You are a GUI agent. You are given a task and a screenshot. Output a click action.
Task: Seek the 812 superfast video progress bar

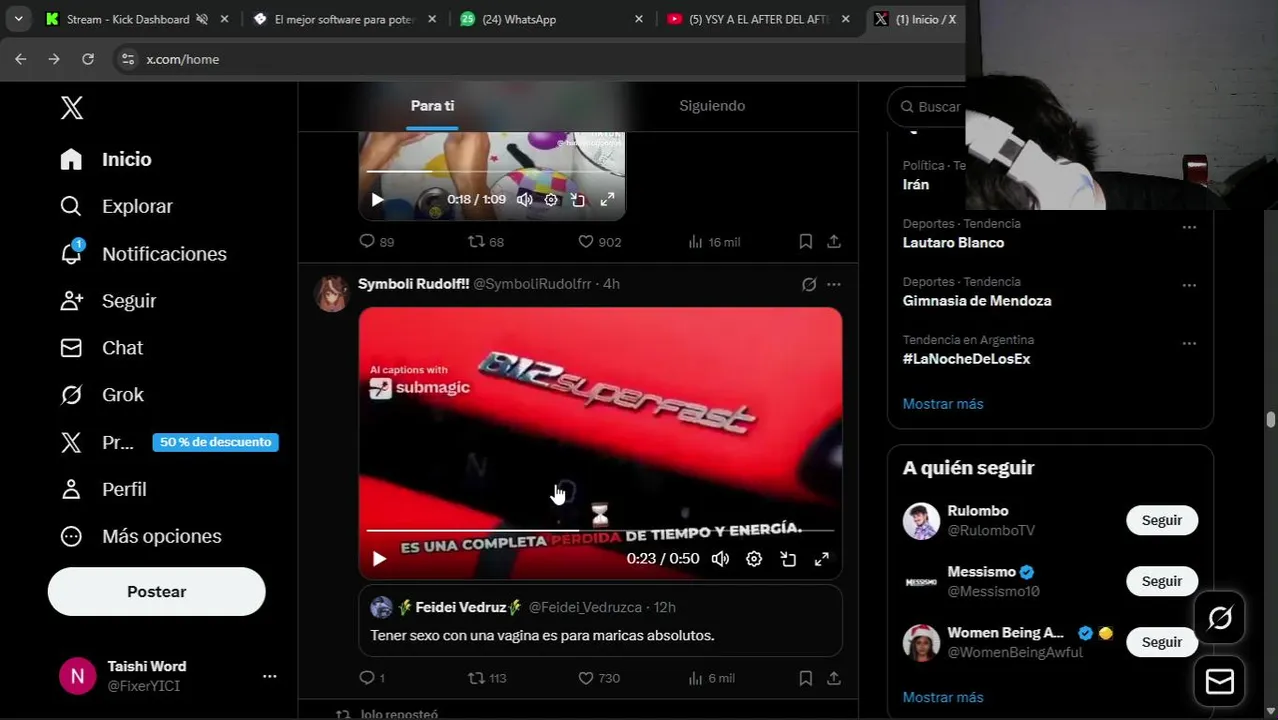pyautogui.click(x=600, y=530)
